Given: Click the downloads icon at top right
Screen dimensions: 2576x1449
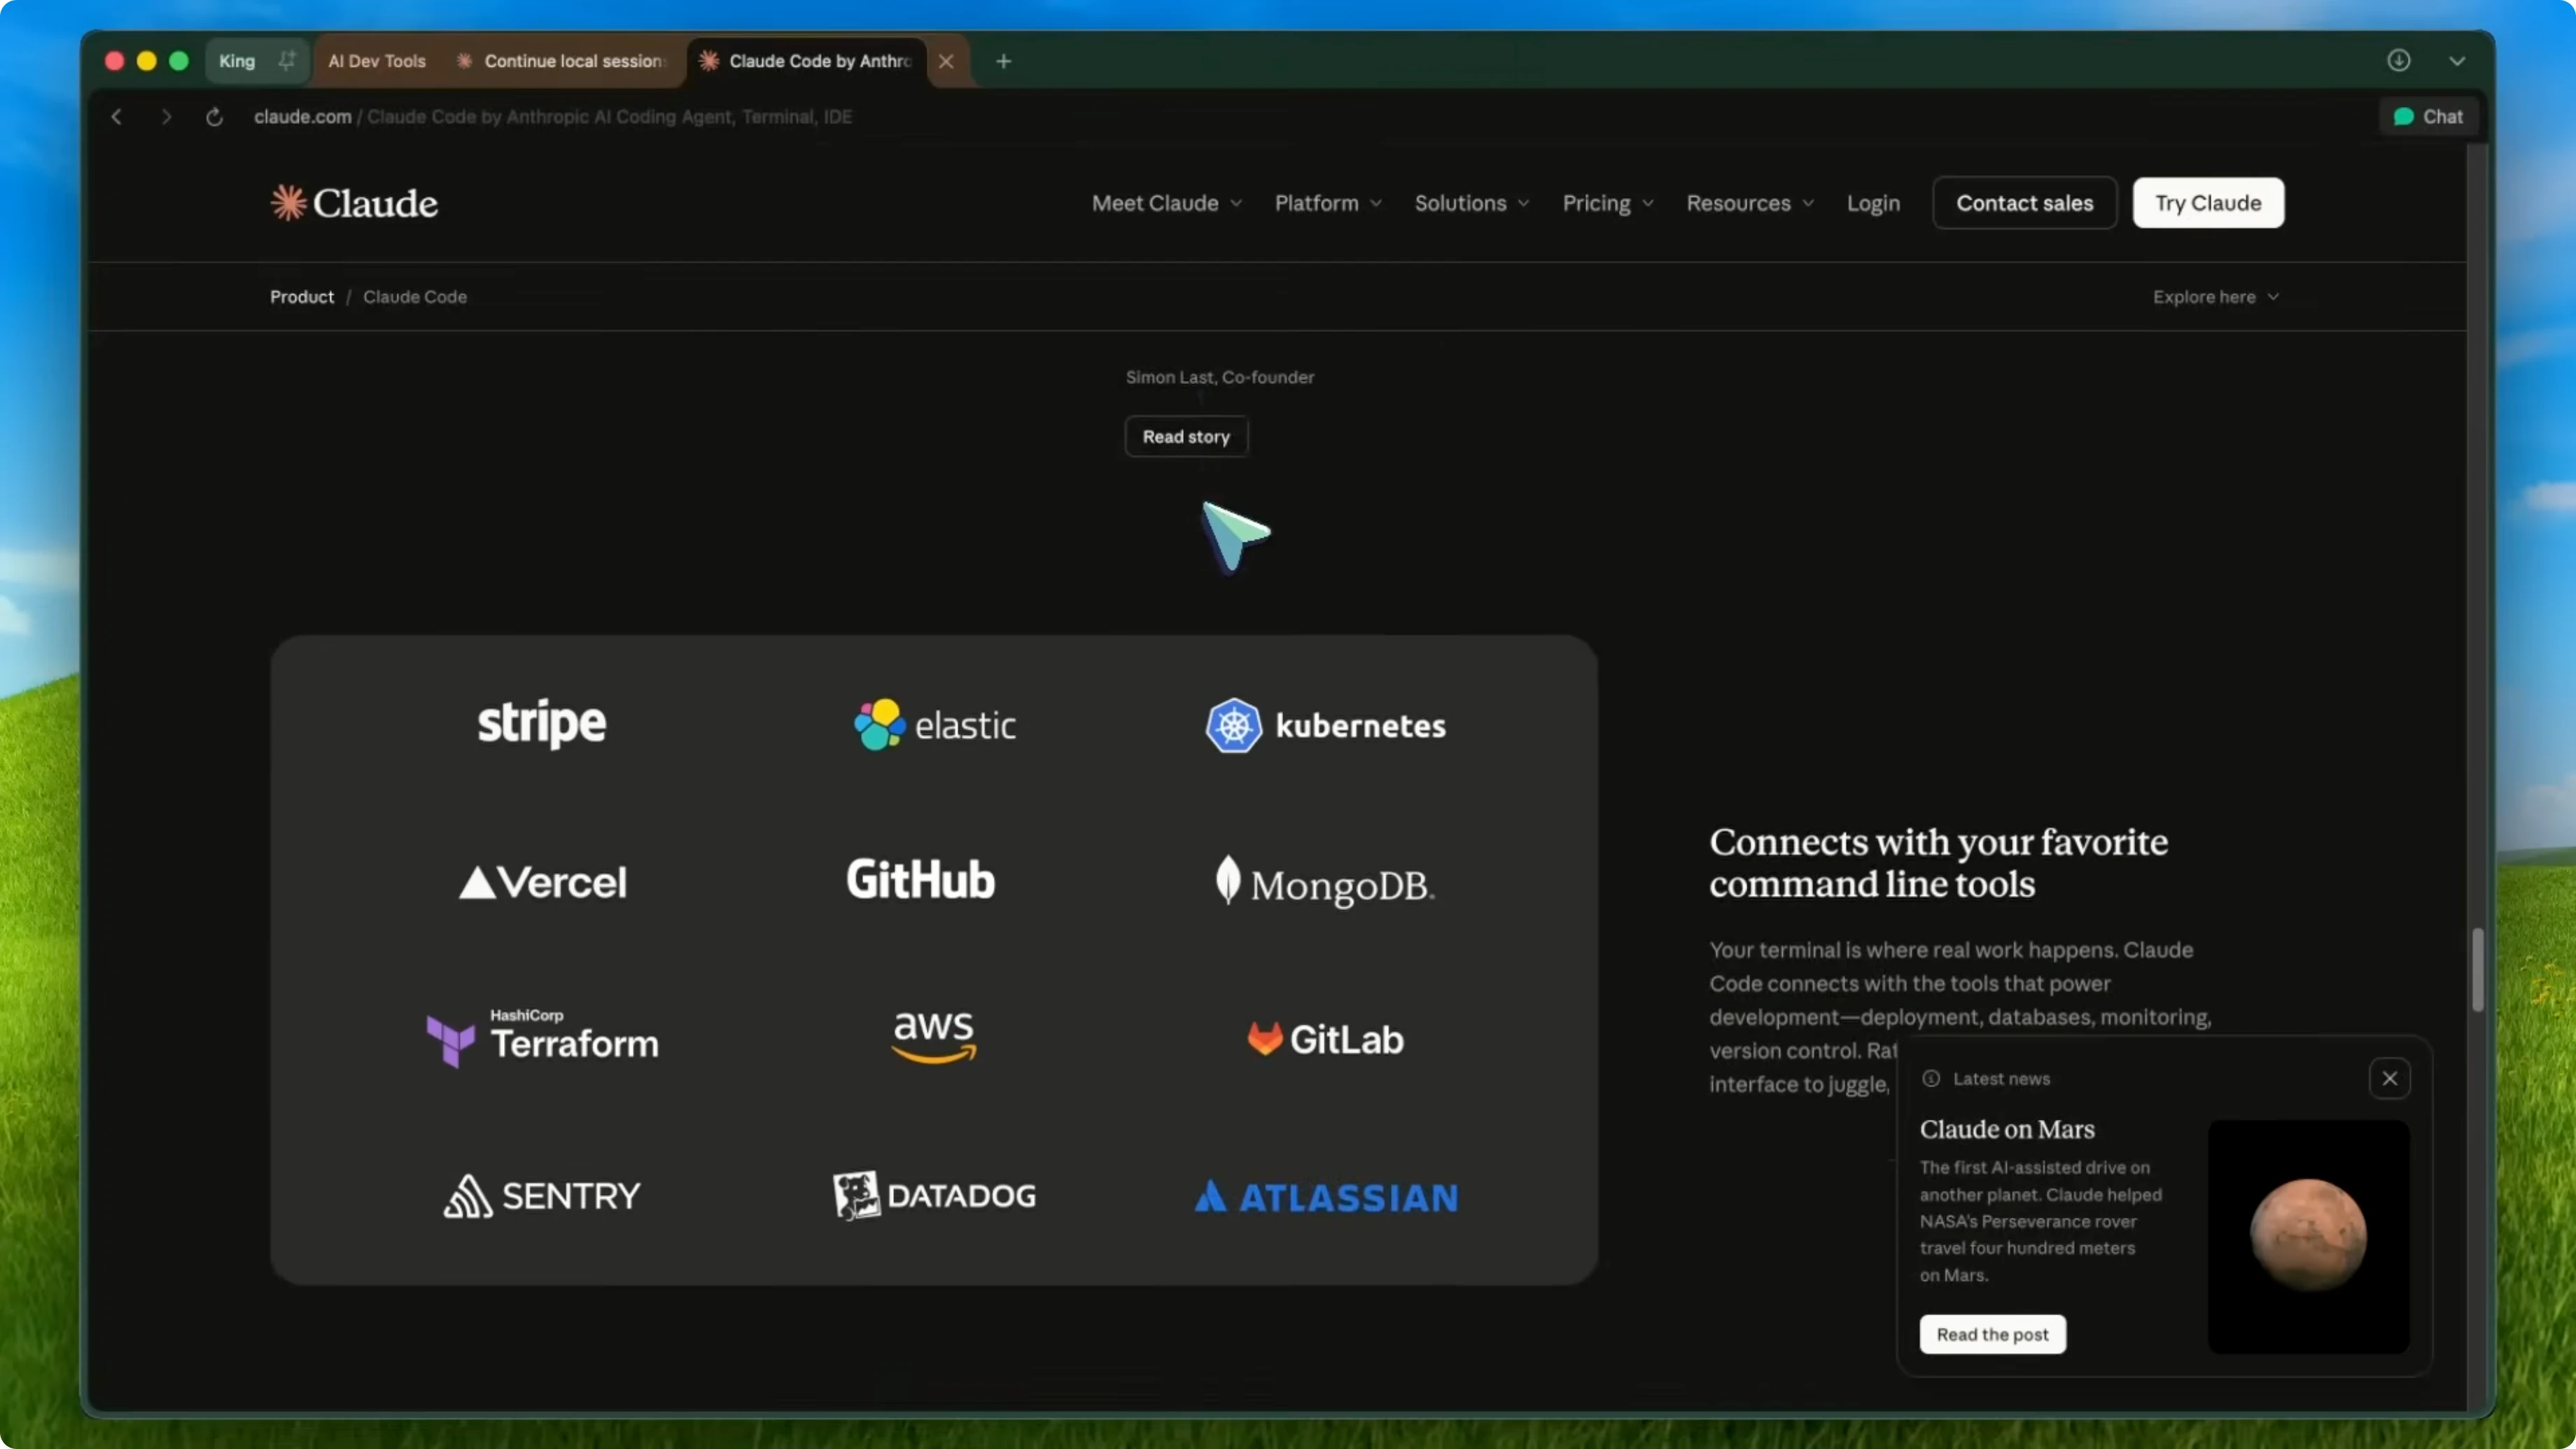Looking at the screenshot, I should [x=2399, y=61].
